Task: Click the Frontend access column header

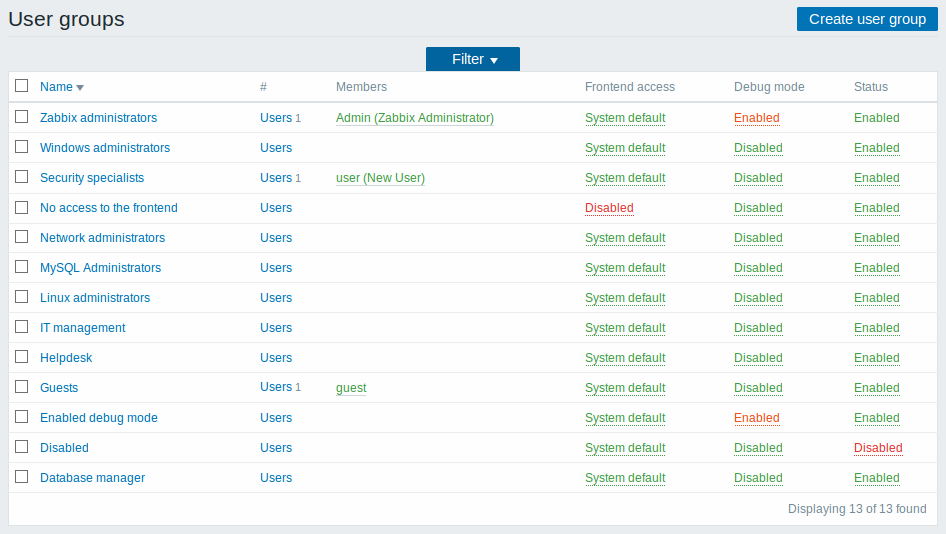Action: [630, 87]
